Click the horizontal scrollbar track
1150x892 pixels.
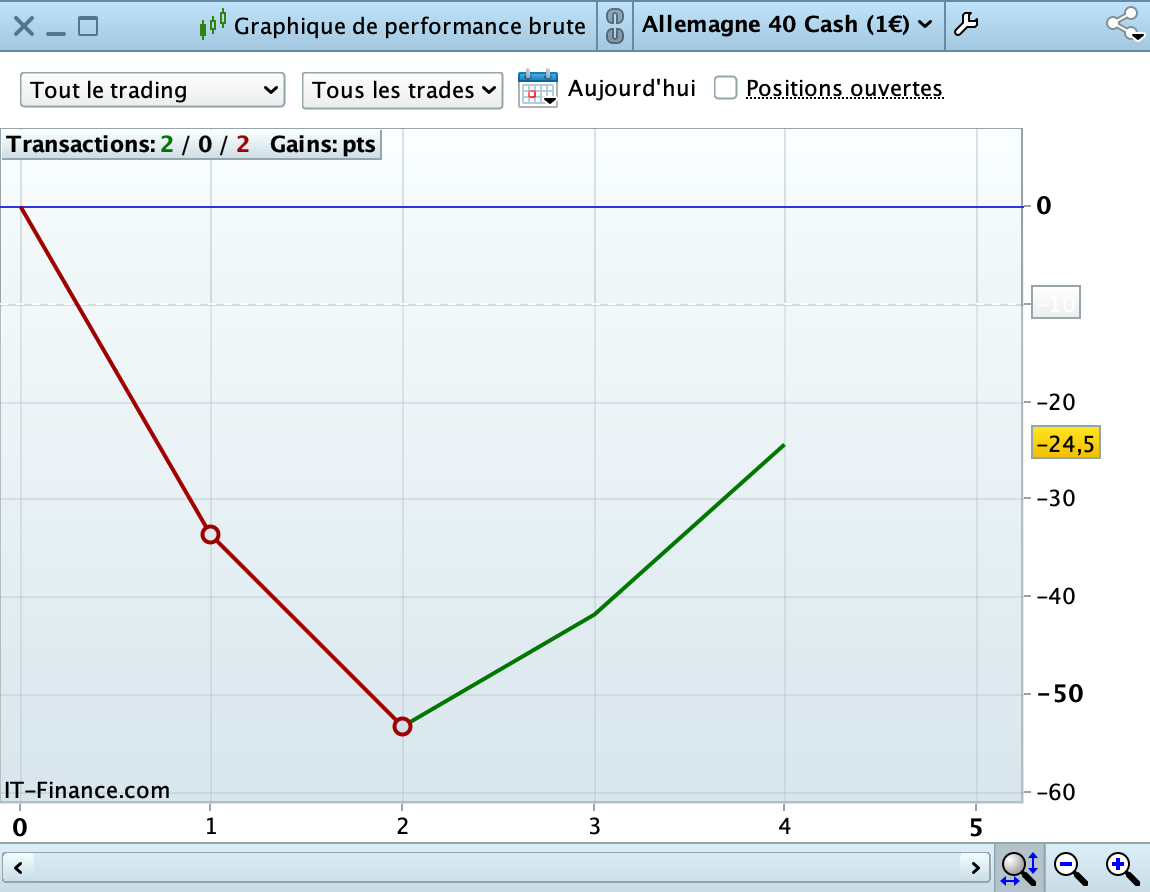[497, 869]
